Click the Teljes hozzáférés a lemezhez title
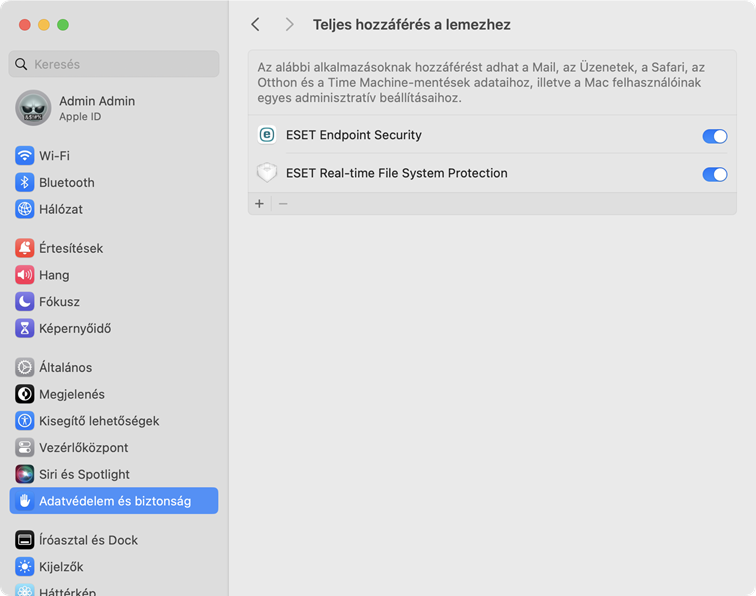The height and width of the screenshot is (596, 756). 411,25
